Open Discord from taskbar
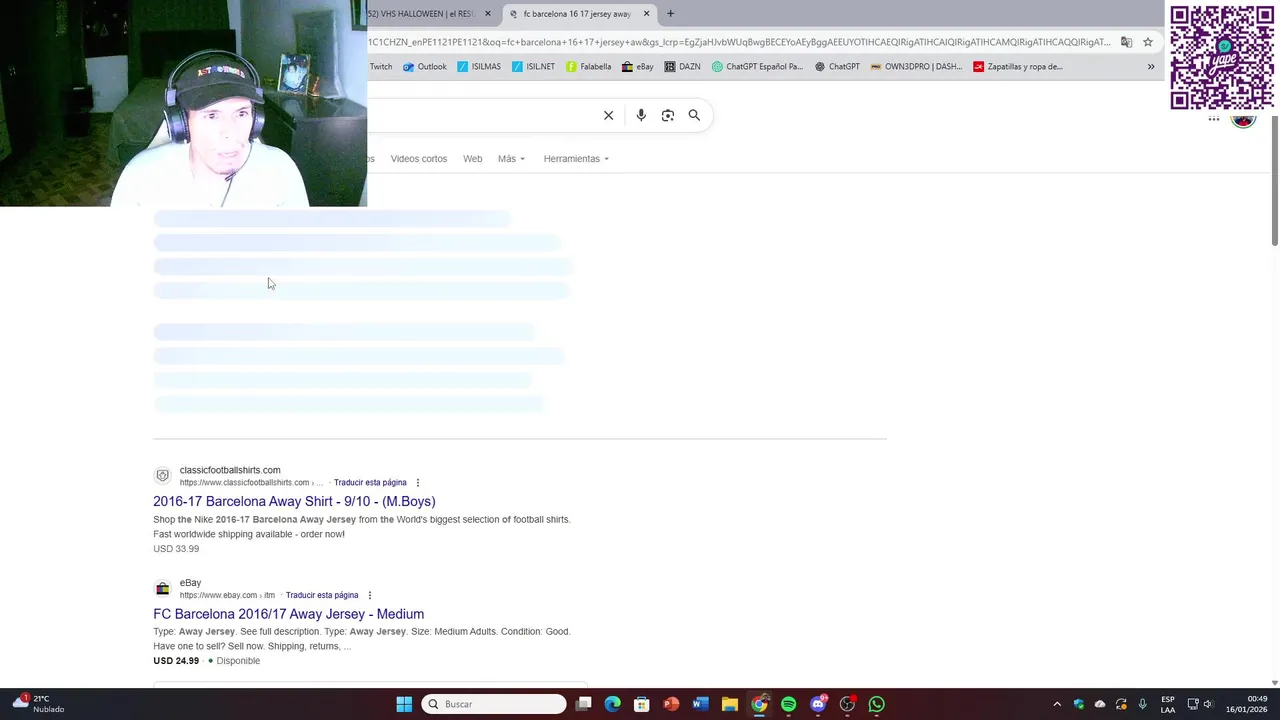This screenshot has width=1280, height=720. tap(818, 704)
